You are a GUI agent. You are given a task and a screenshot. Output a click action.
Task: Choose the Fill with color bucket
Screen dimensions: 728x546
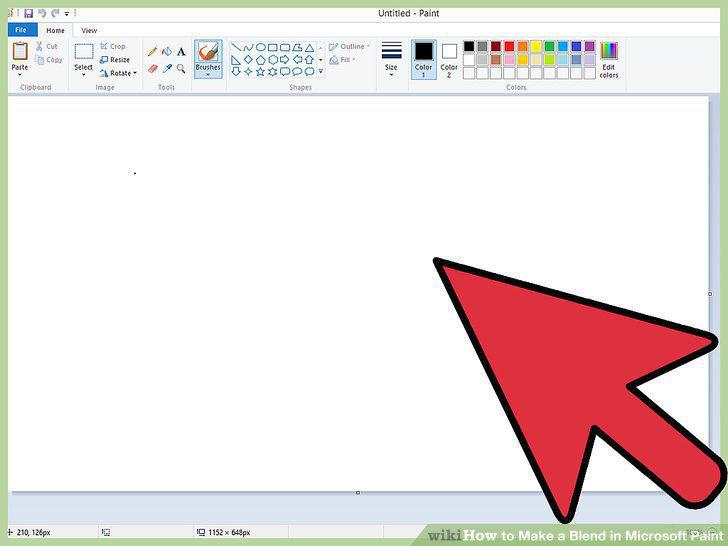167,52
